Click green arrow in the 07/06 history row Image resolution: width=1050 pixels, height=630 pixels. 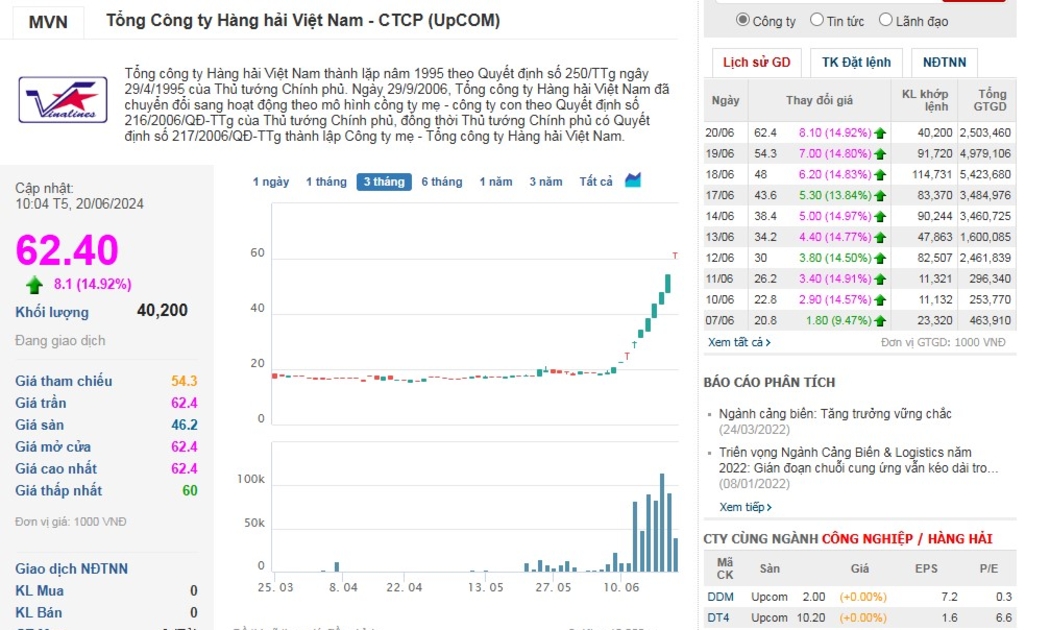(x=880, y=321)
